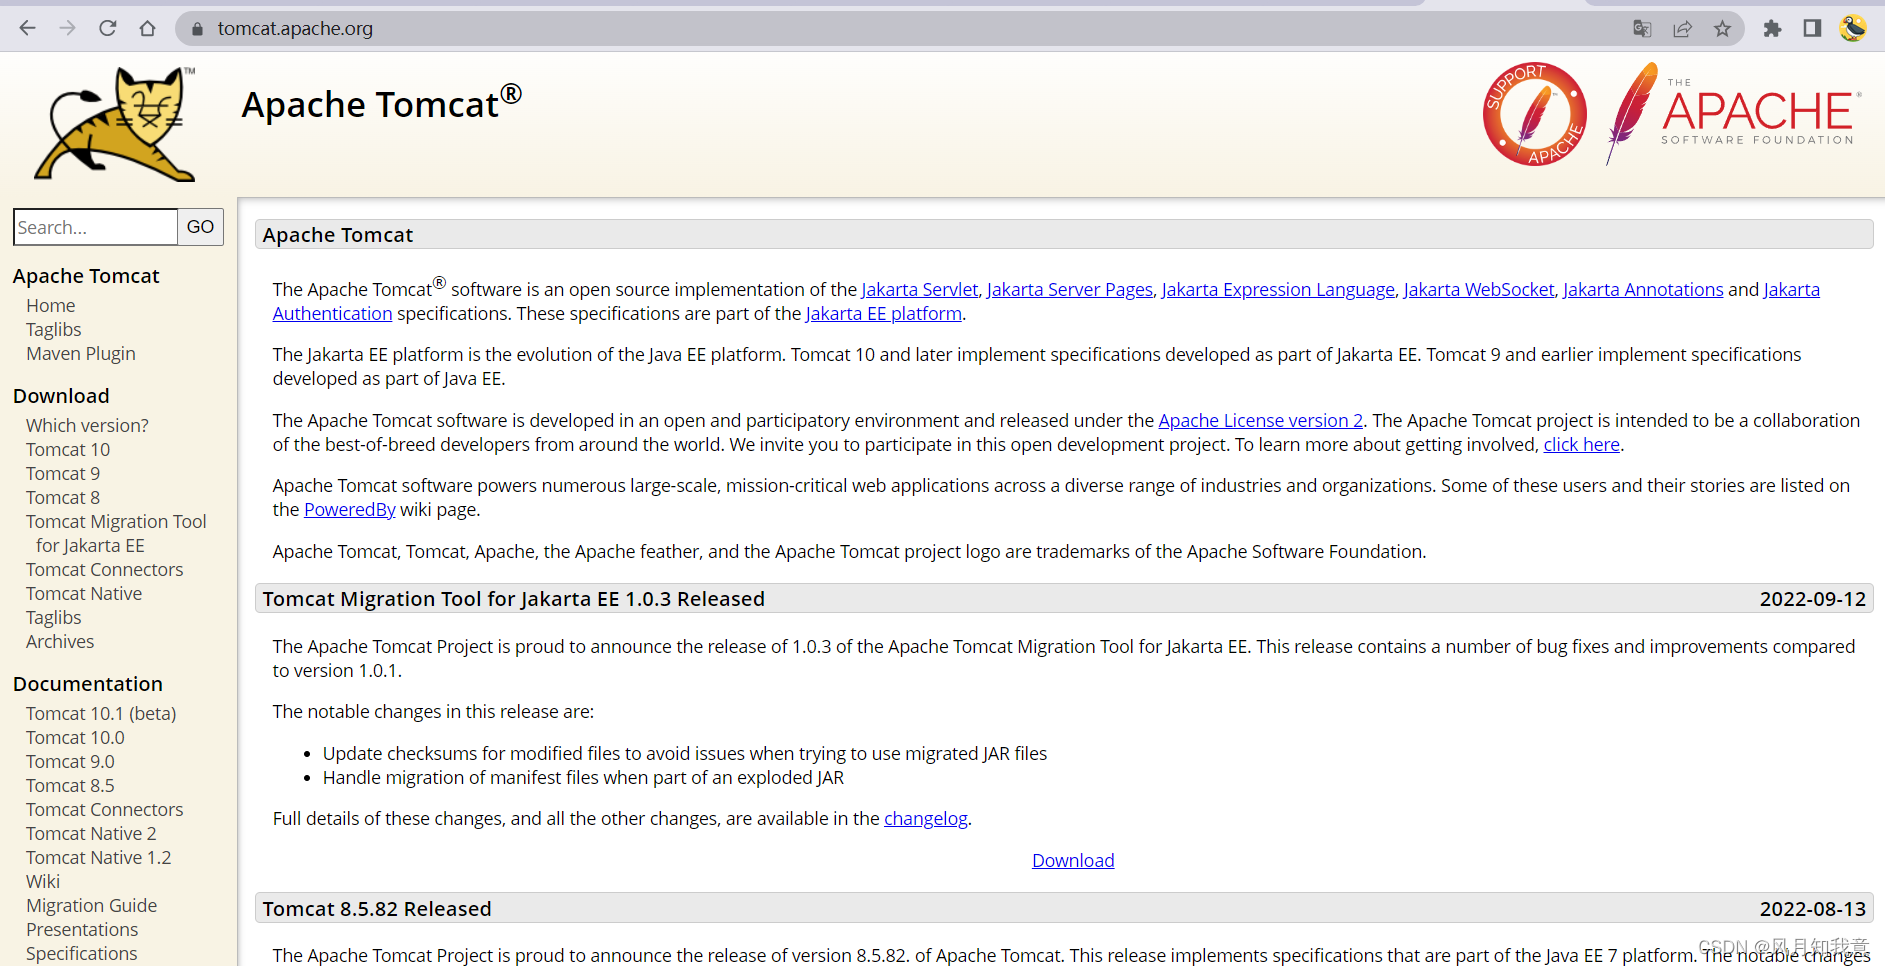Open Tomcat 10.1 (beta) documentation
Viewport: 1885px width, 966px height.
[101, 713]
